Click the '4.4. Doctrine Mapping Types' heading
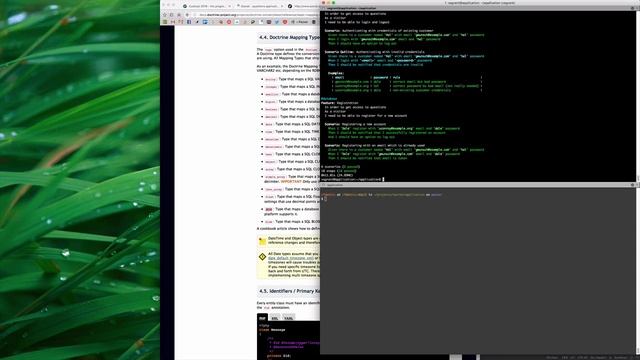The width and height of the screenshot is (640, 360). pyautogui.click(x=289, y=37)
